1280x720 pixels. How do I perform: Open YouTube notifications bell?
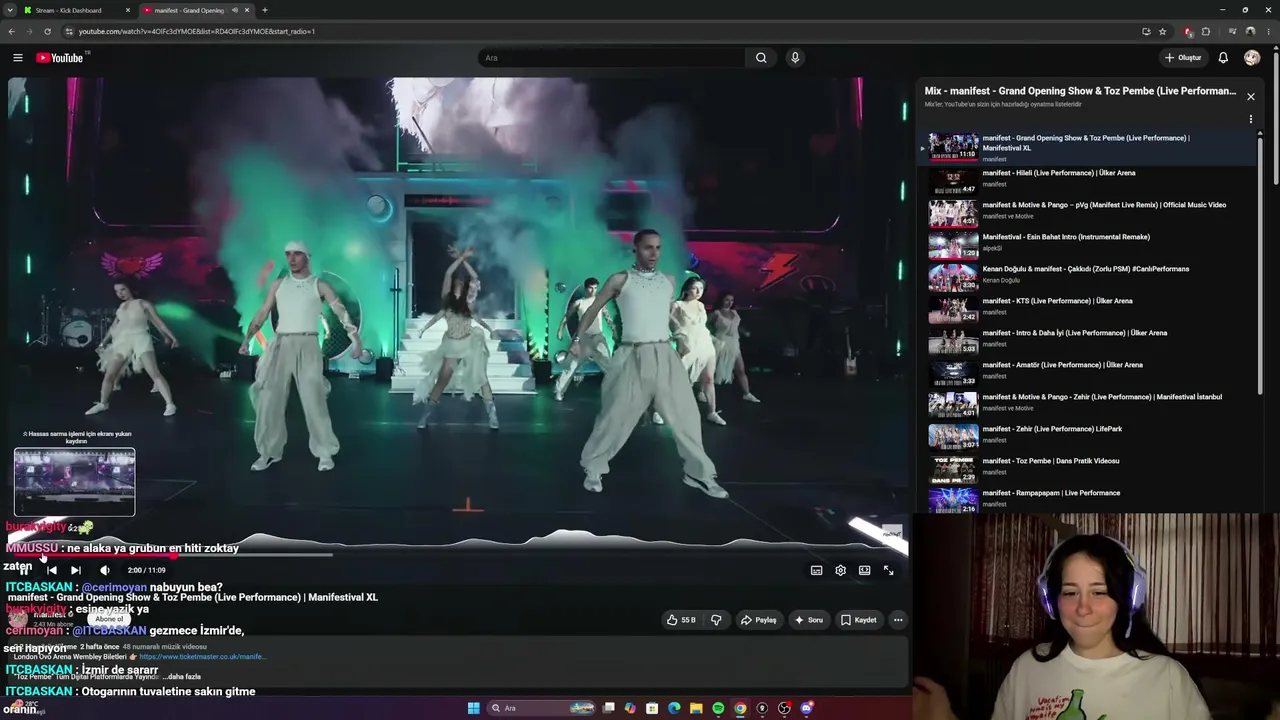tap(1223, 58)
